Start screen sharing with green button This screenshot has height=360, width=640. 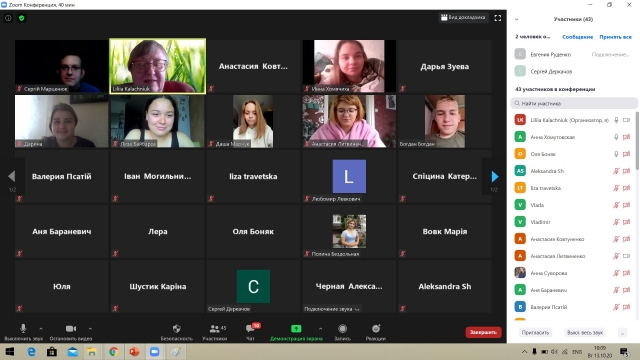pos(296,331)
